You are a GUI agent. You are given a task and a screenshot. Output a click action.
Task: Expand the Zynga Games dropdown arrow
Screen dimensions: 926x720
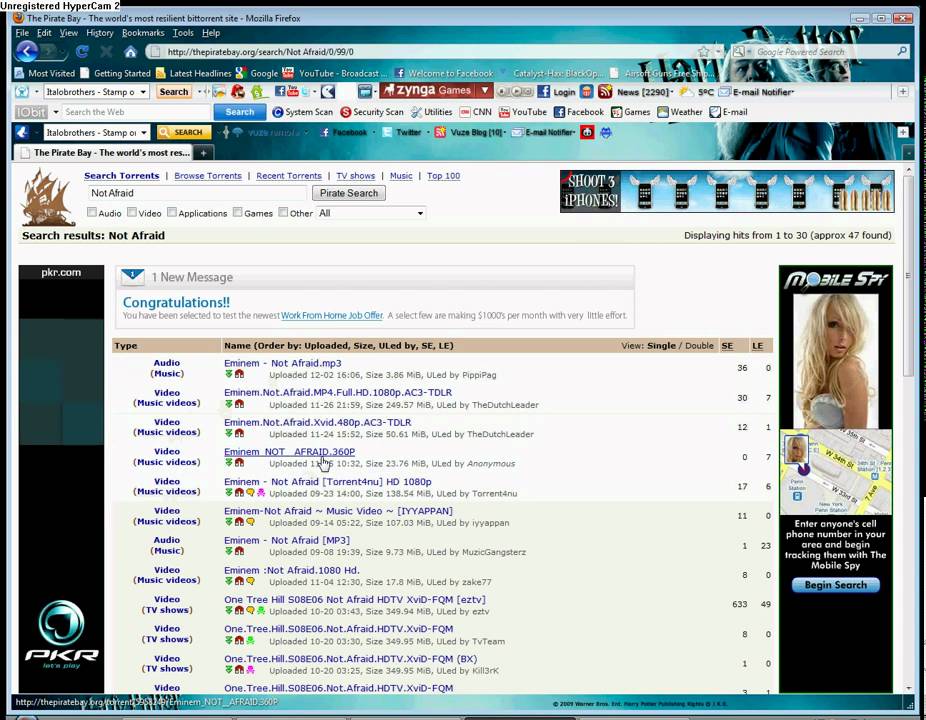pos(485,90)
